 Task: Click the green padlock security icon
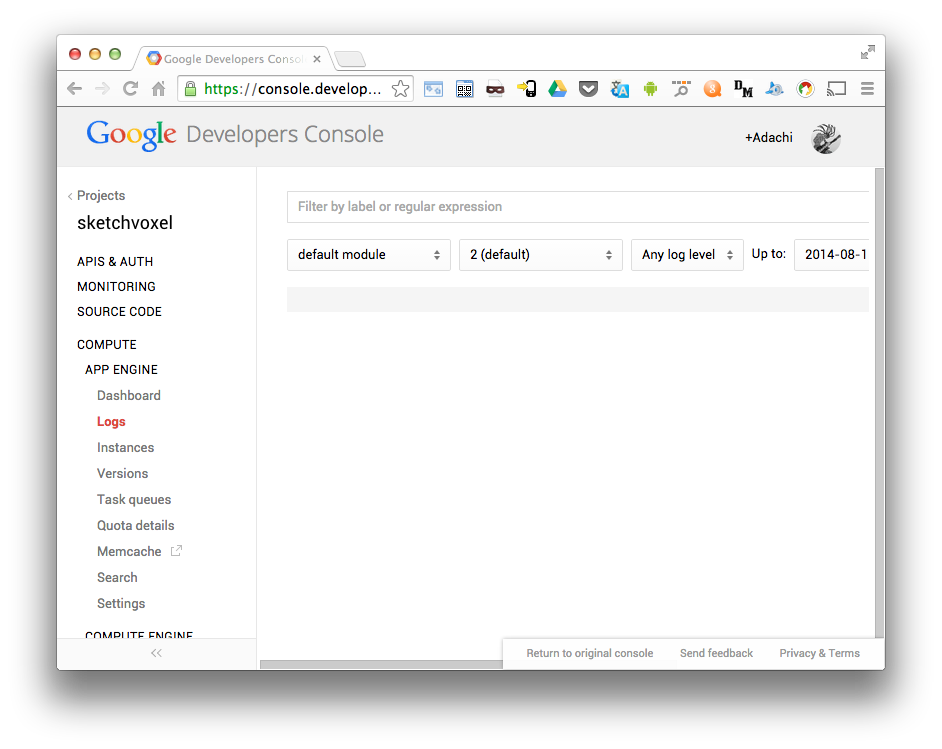click(190, 89)
